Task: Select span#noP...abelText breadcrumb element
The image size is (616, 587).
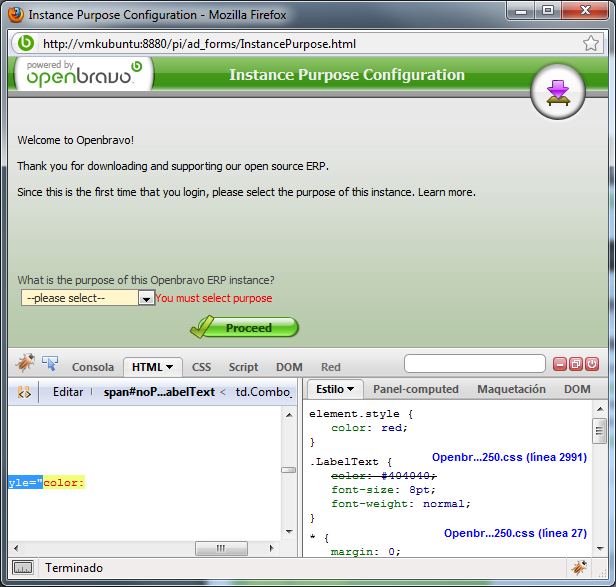Action: click(159, 392)
